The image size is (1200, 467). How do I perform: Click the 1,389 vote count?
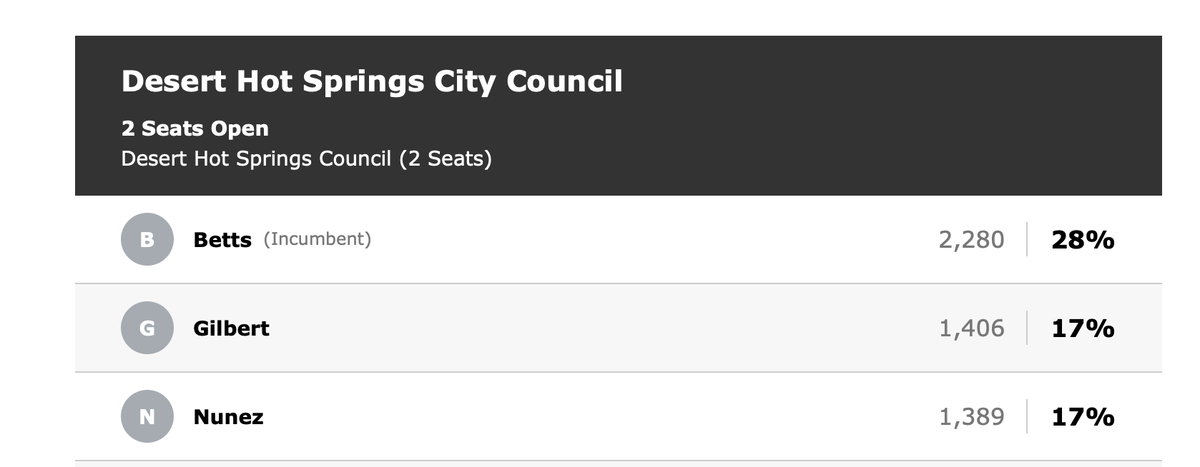pyautogui.click(x=971, y=417)
